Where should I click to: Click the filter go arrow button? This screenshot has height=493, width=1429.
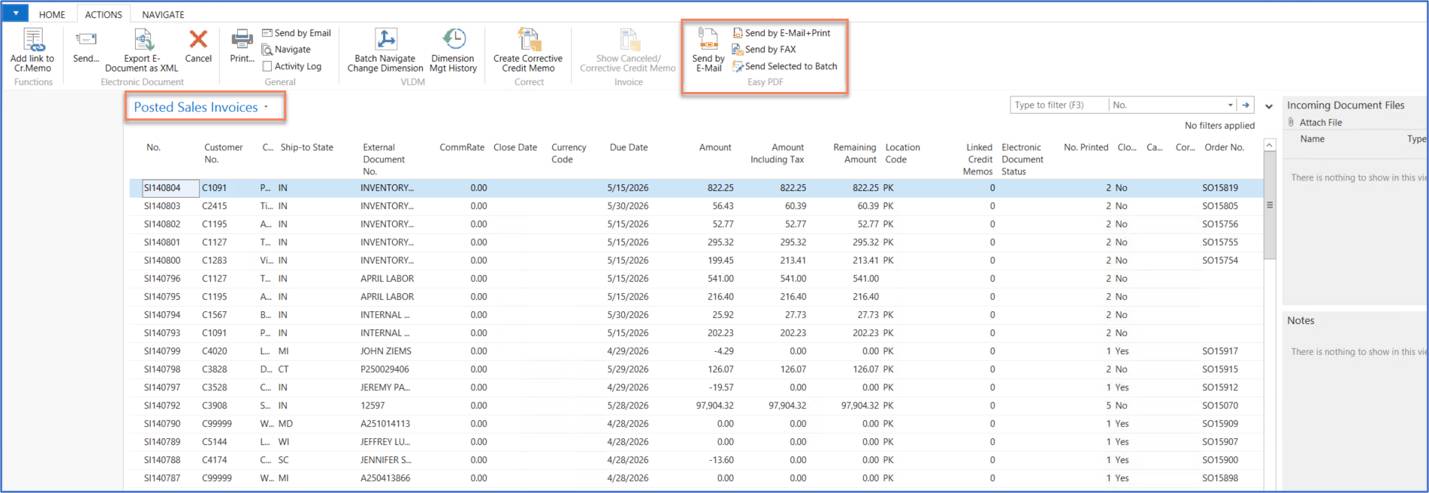coord(1246,105)
